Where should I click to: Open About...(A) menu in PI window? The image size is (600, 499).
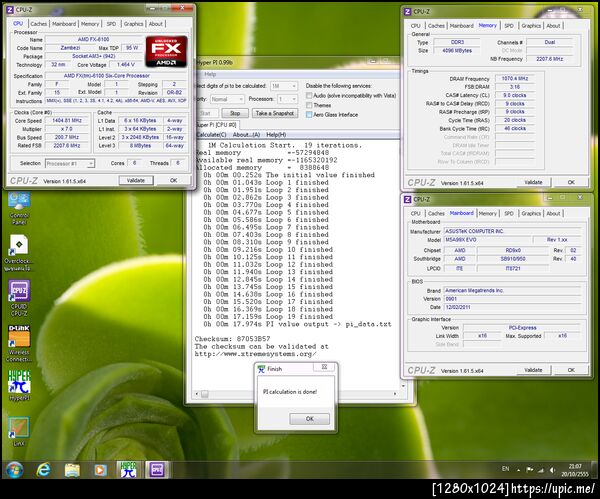click(x=246, y=135)
